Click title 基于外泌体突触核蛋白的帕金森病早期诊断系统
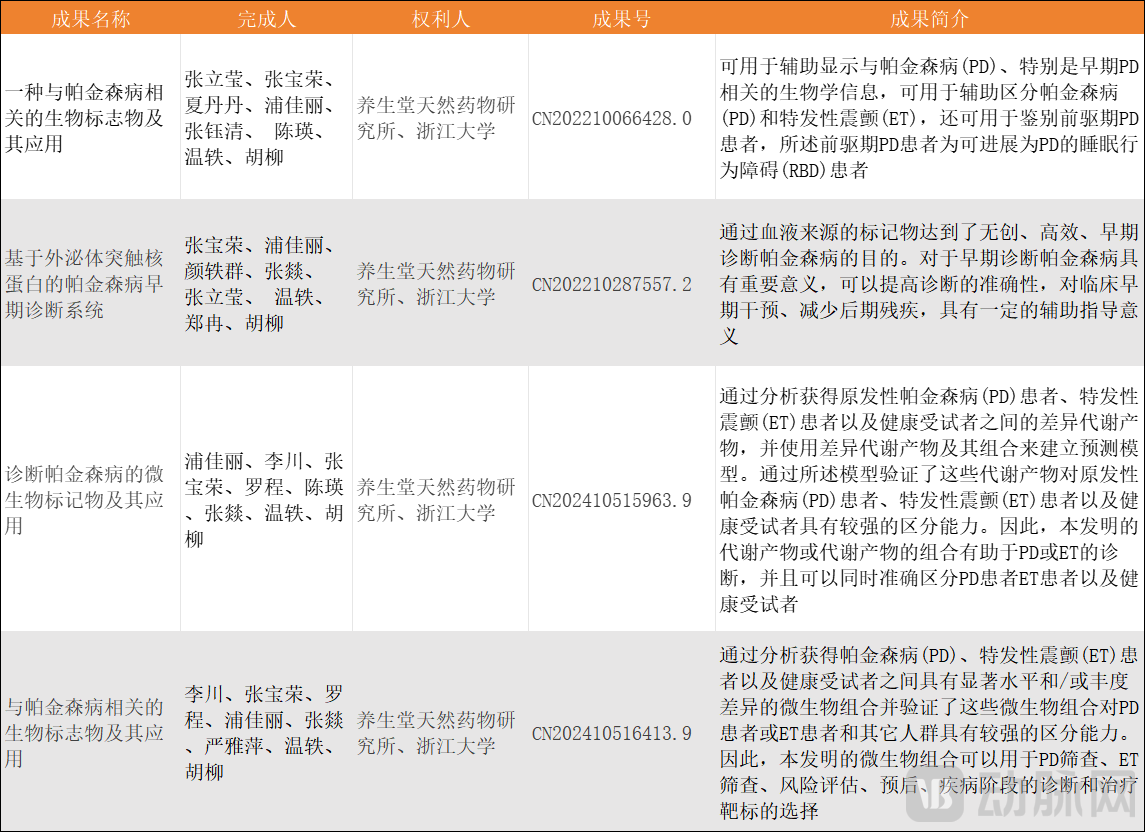The image size is (1145, 832). pyautogui.click(x=85, y=284)
